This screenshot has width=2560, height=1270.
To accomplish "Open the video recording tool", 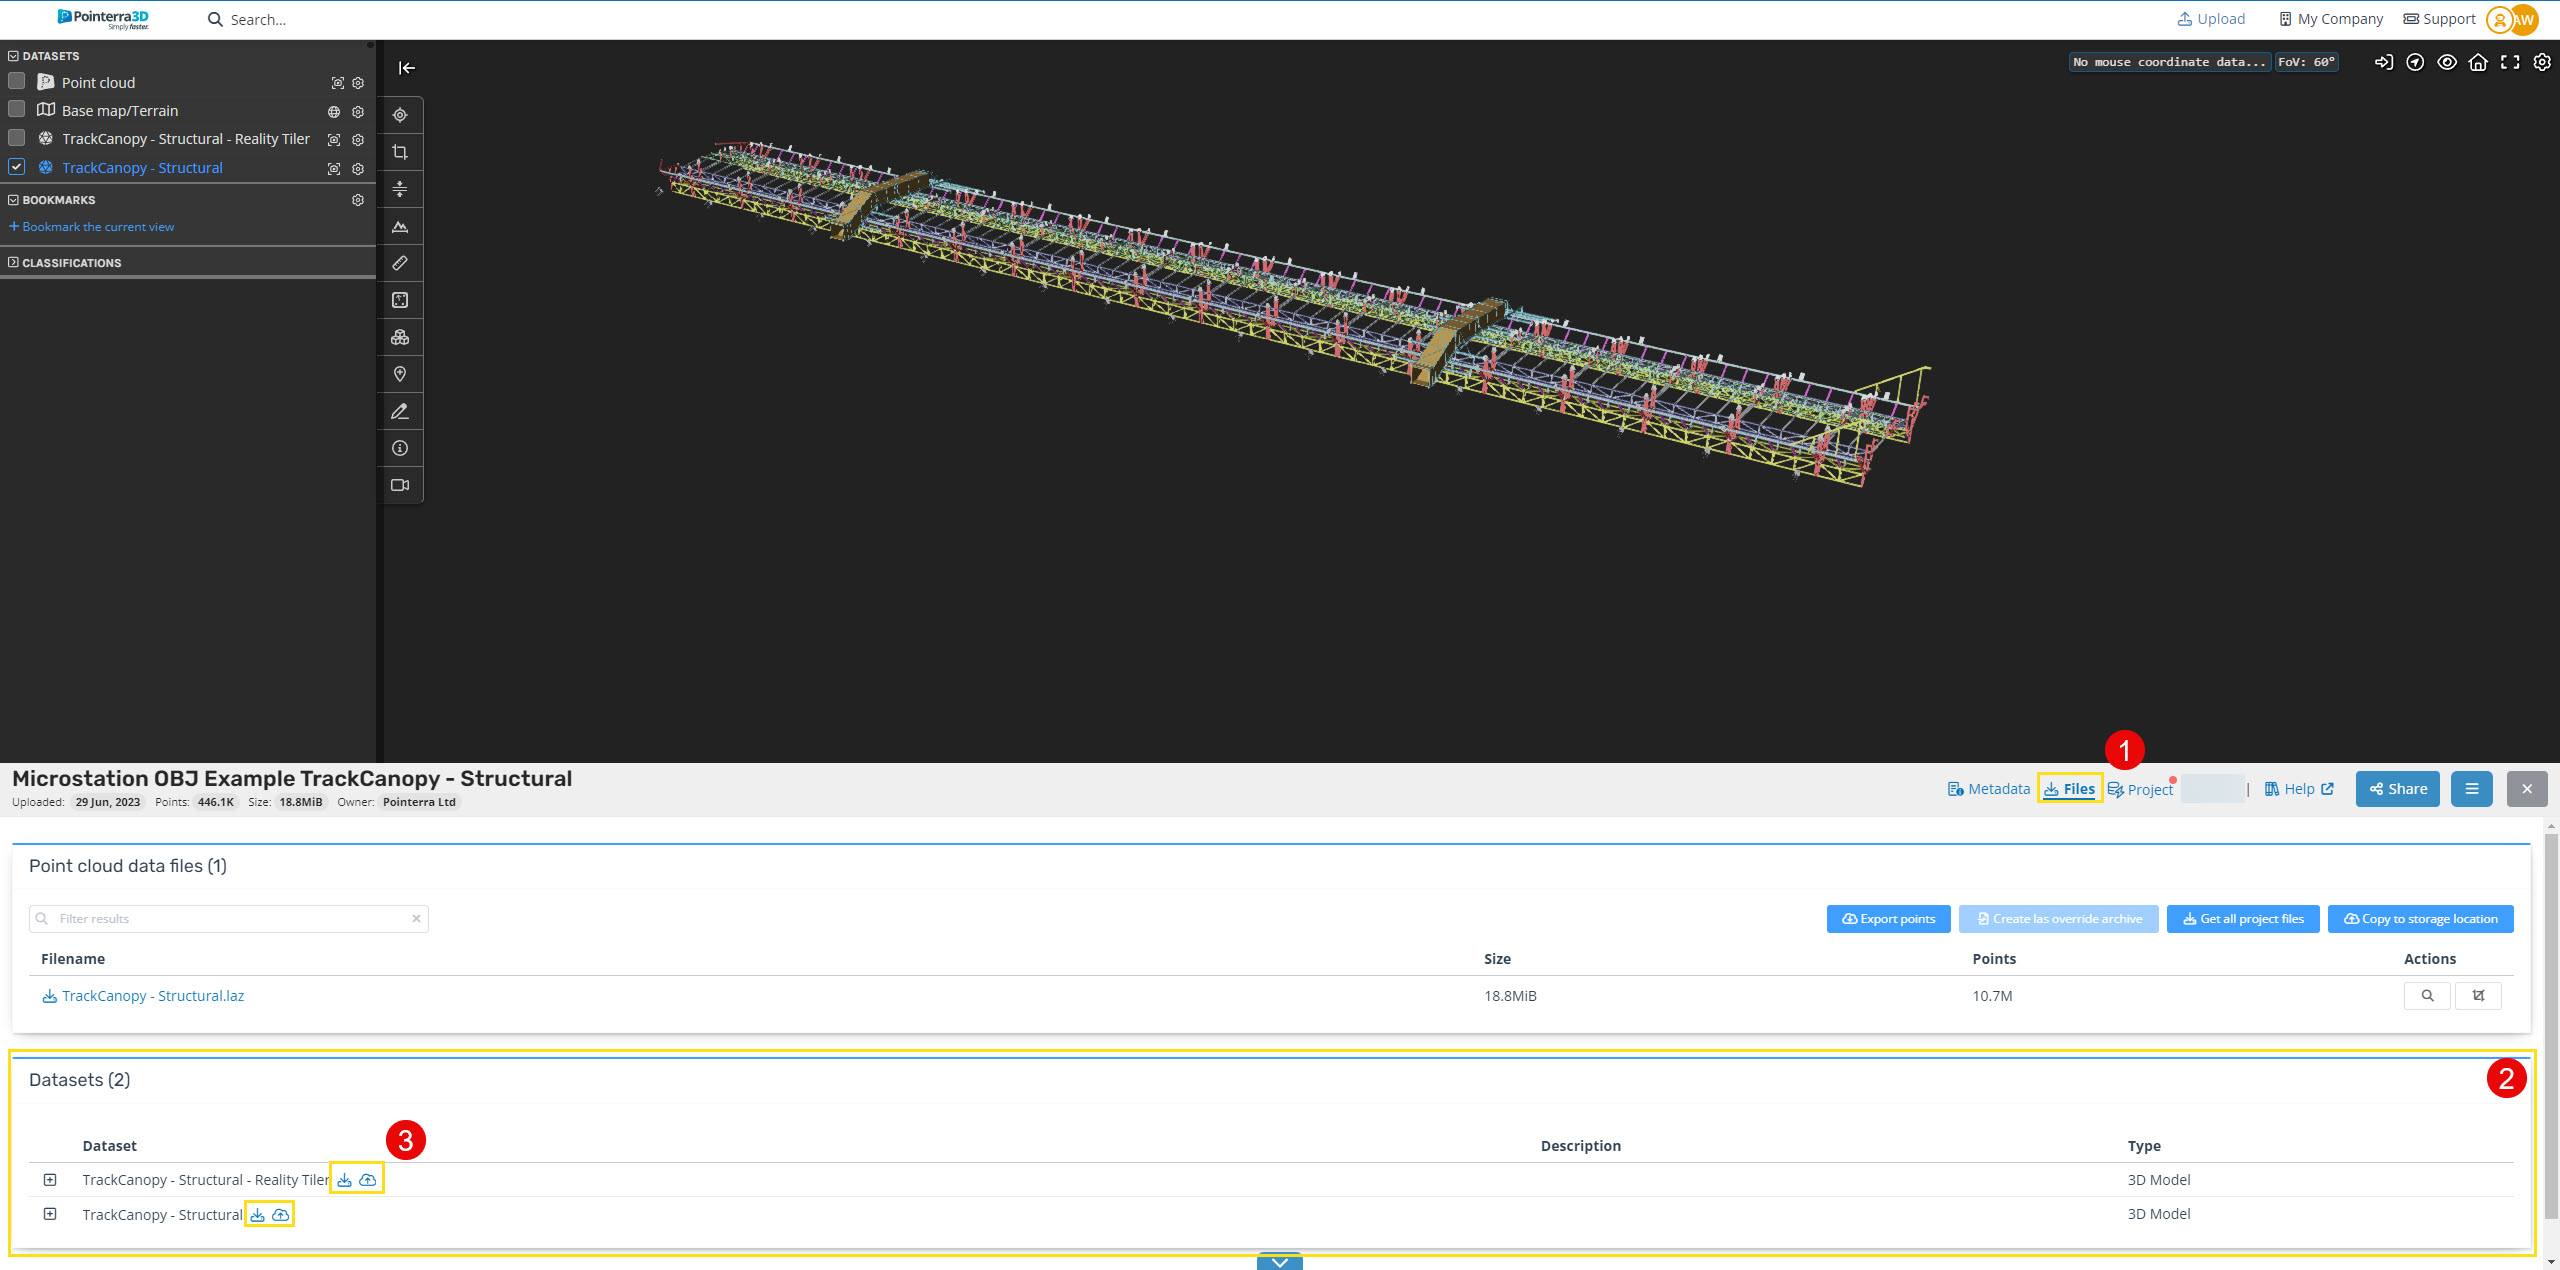I will tap(400, 485).
